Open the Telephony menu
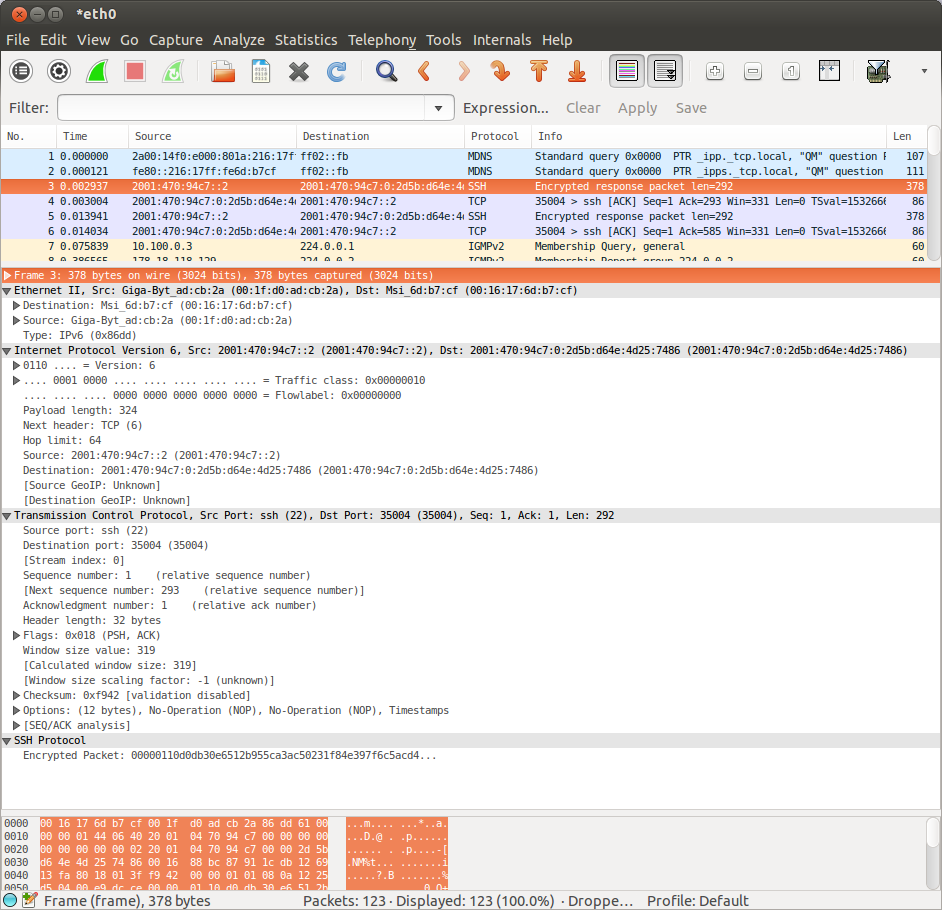This screenshot has height=910, width=942. pyautogui.click(x=381, y=40)
